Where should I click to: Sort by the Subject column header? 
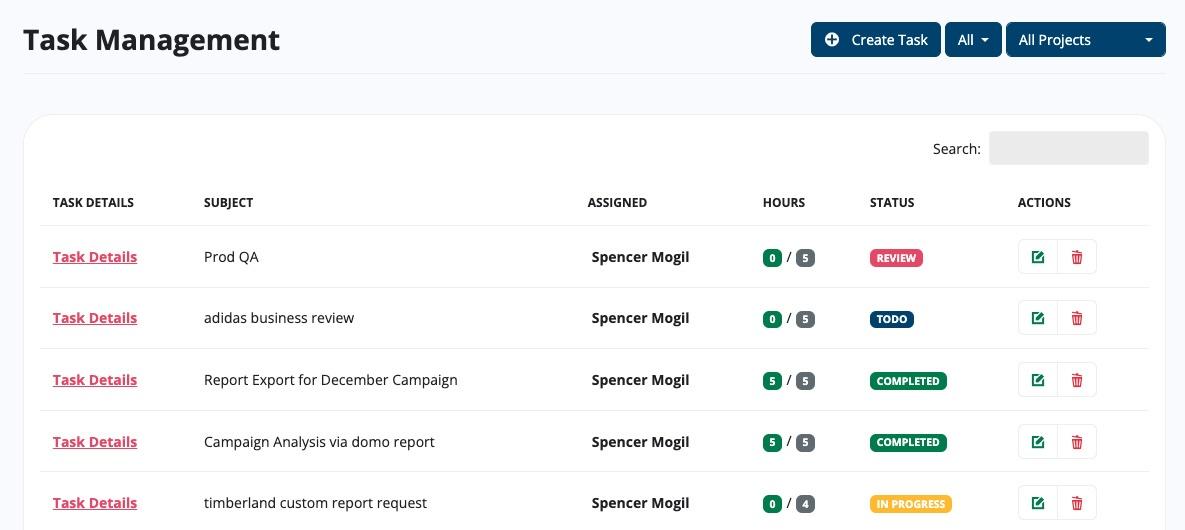[228, 203]
